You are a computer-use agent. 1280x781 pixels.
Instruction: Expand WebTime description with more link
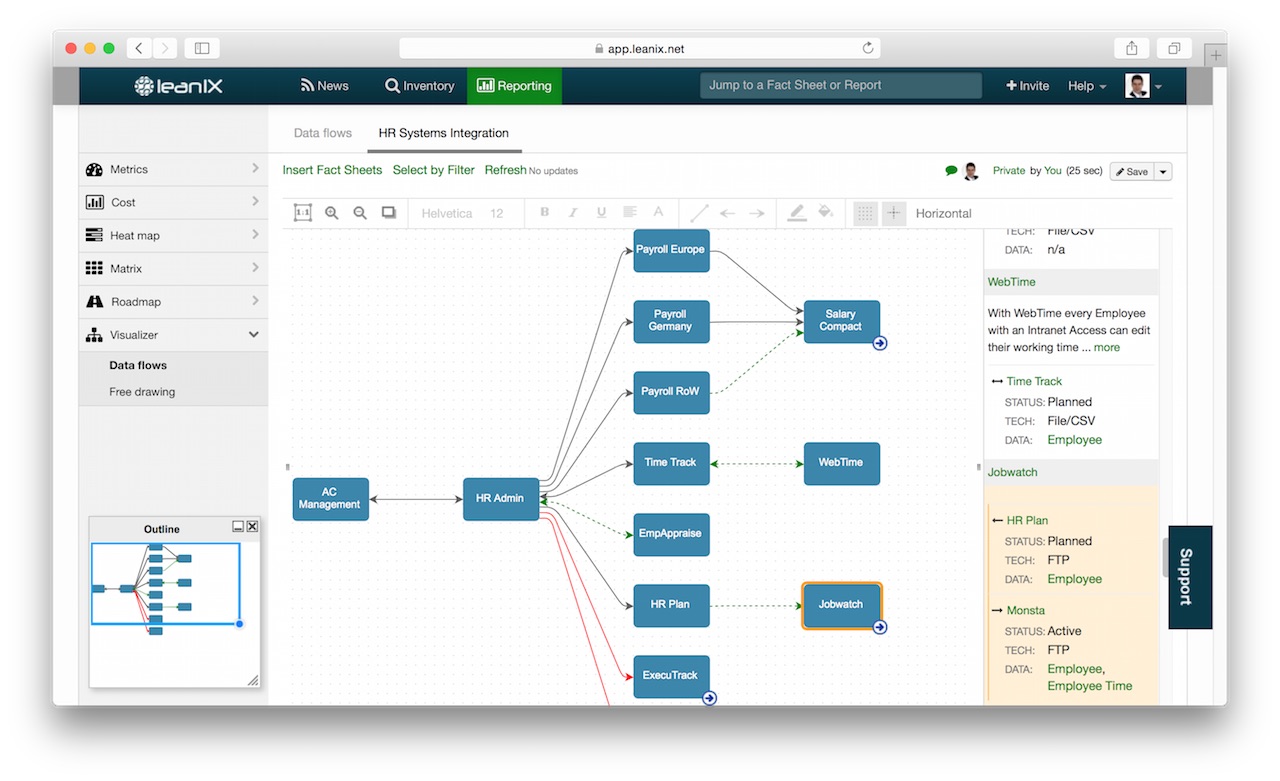[1107, 347]
